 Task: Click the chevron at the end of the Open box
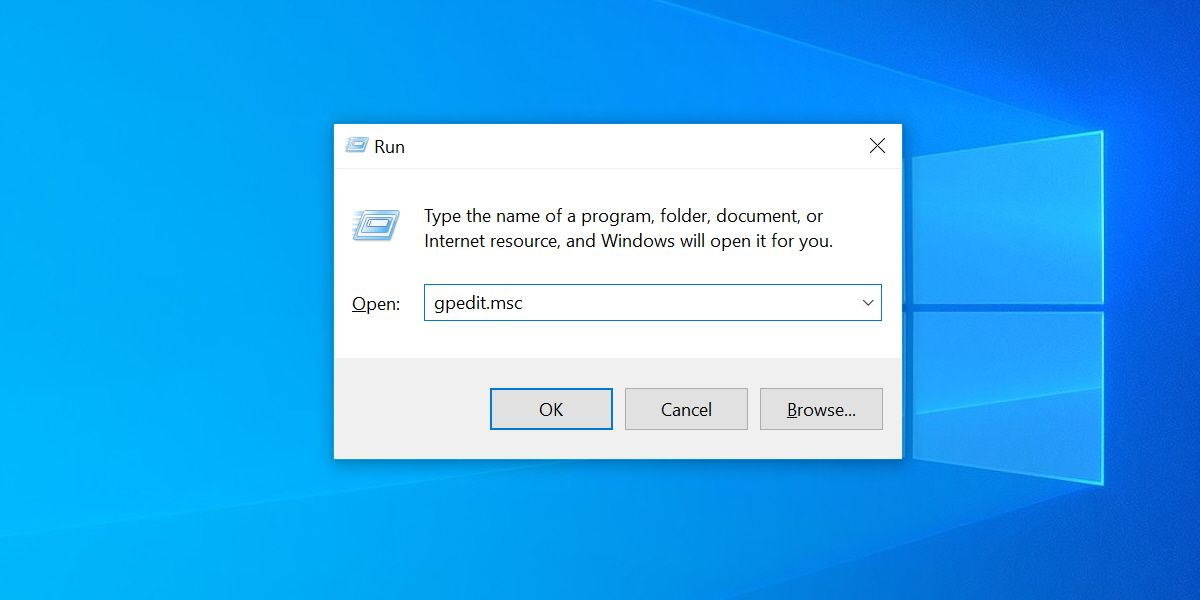tap(866, 302)
